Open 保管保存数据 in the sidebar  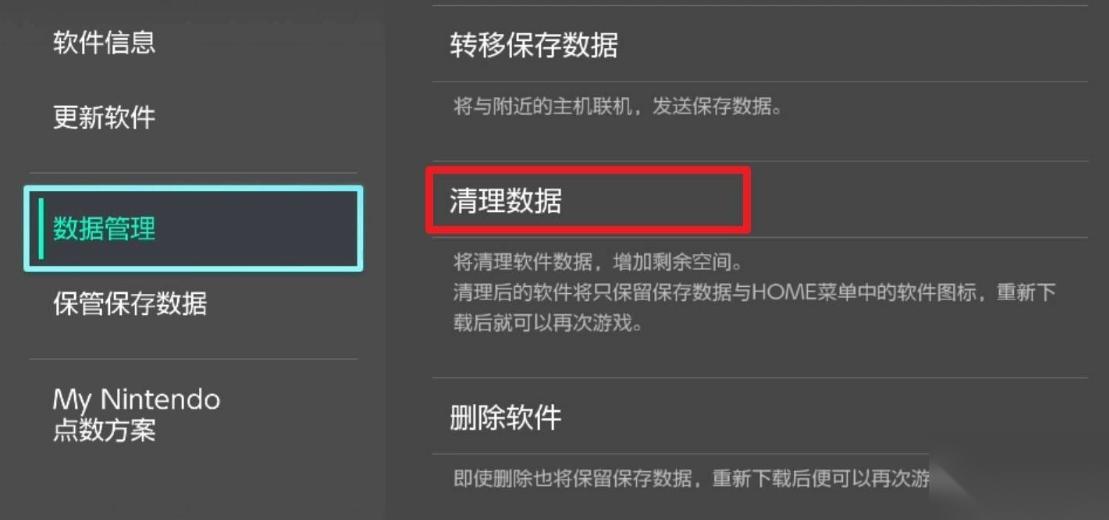(129, 303)
